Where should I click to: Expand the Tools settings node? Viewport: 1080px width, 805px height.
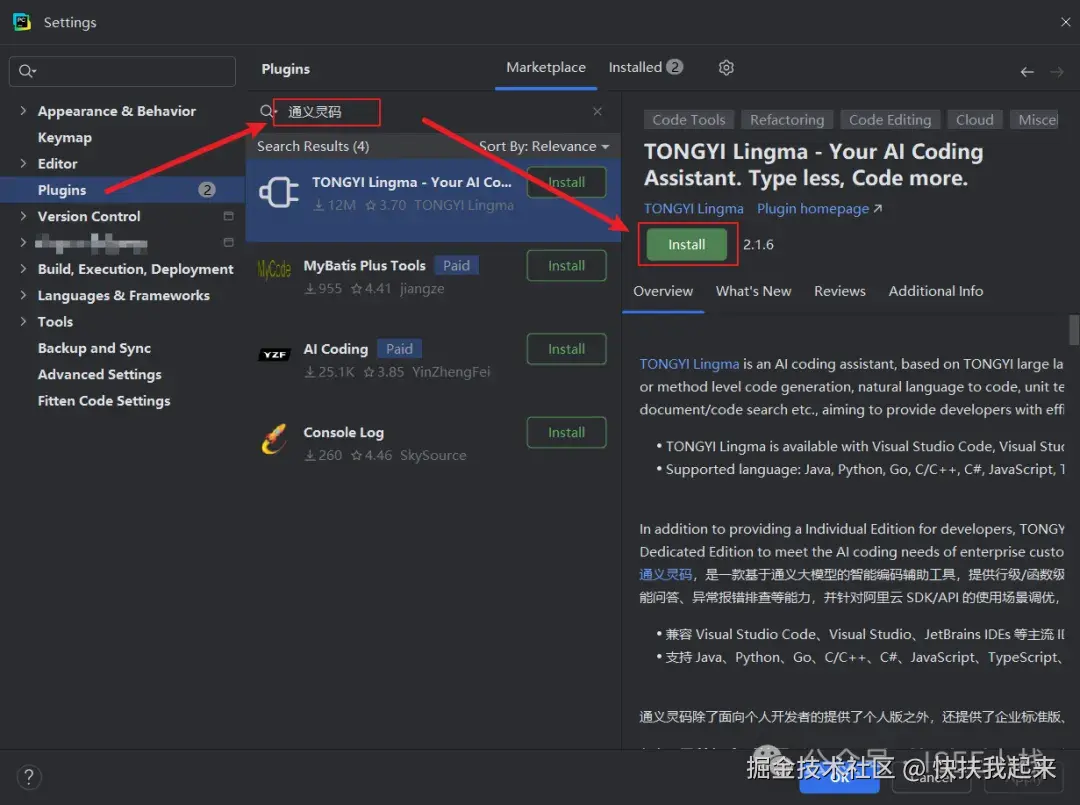tap(23, 321)
